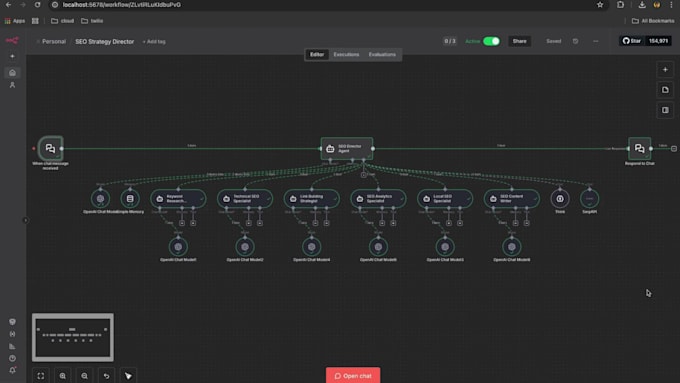Open the SerpAPI tool node
This screenshot has height=383, width=680.
coord(589,199)
